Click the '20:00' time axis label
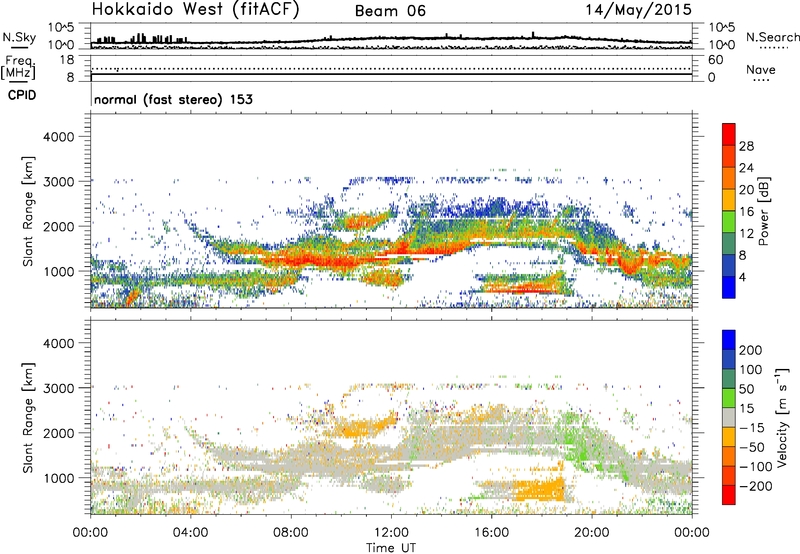The image size is (800, 554). click(x=591, y=533)
